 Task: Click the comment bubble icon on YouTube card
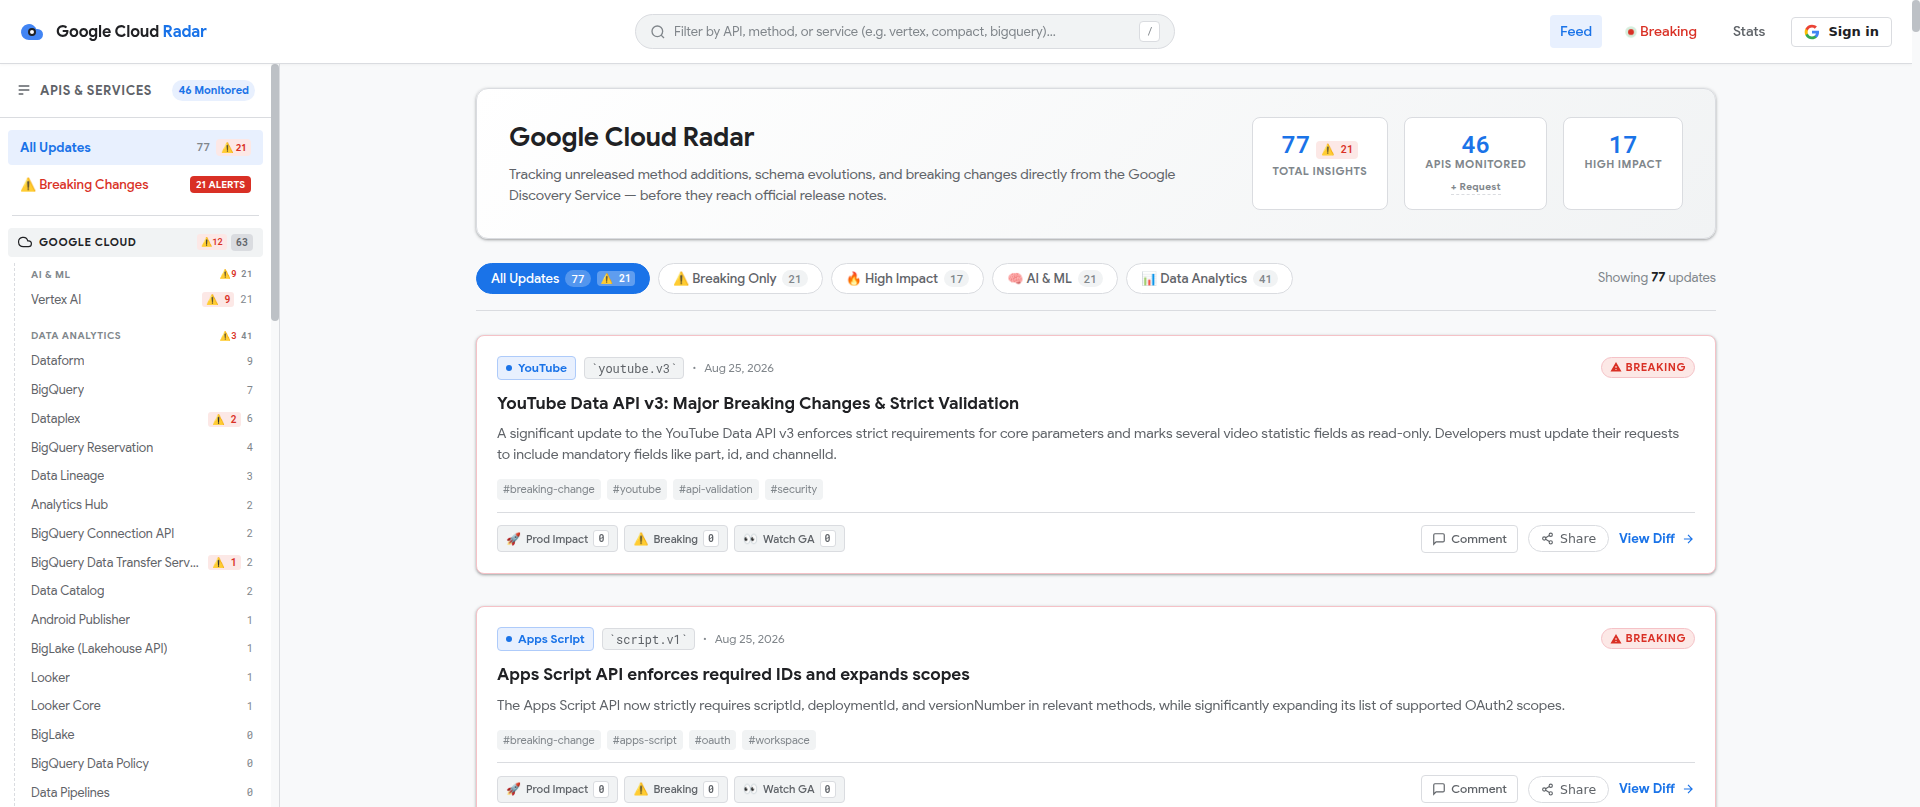[1439, 539]
